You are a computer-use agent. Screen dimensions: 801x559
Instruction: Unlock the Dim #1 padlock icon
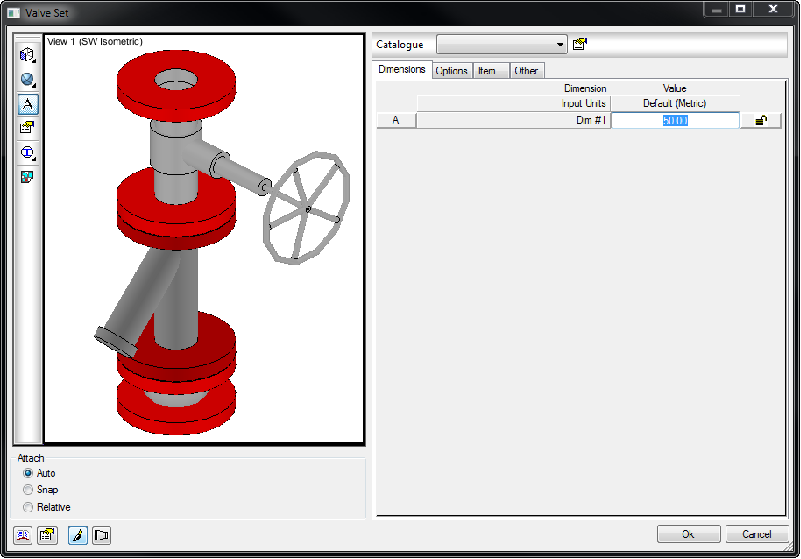pos(761,120)
